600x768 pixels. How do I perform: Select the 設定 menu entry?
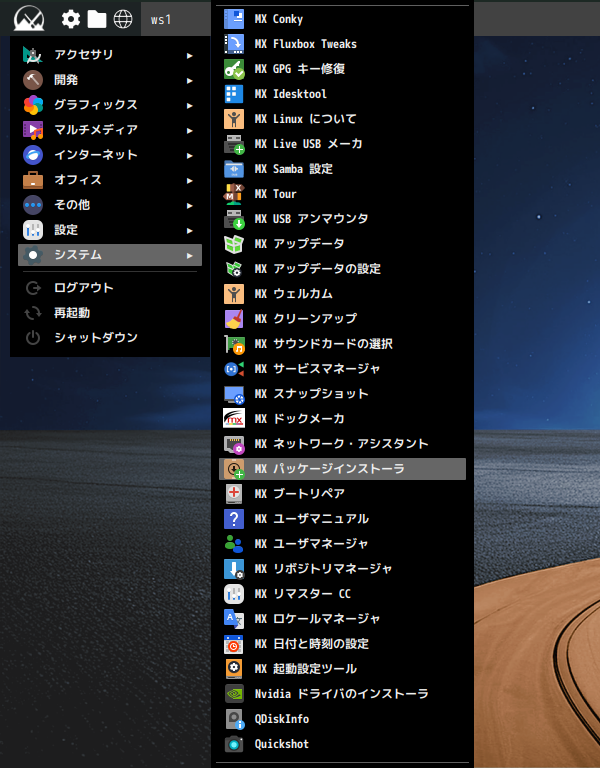(x=110, y=230)
